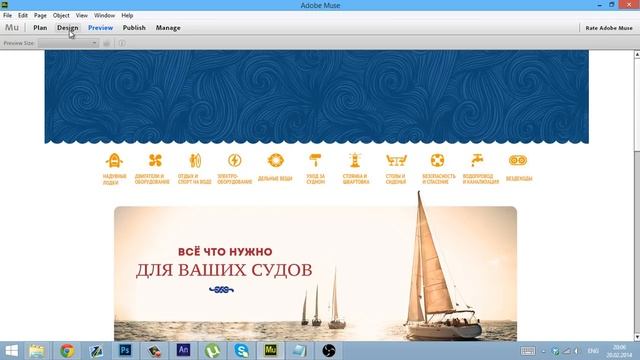The image size is (640, 360).
Task: Click the preview info icon in toolbar
Action: 122,43
